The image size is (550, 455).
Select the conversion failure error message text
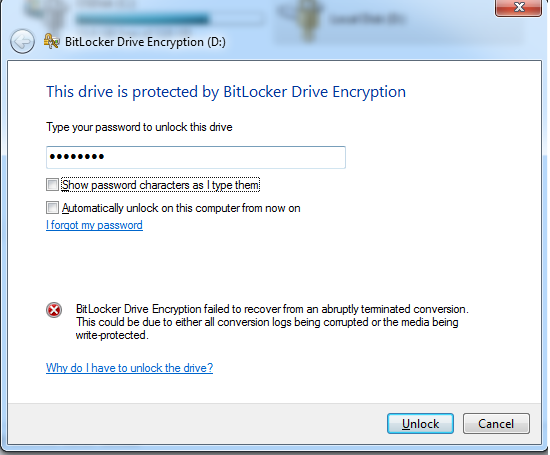[x=272, y=322]
